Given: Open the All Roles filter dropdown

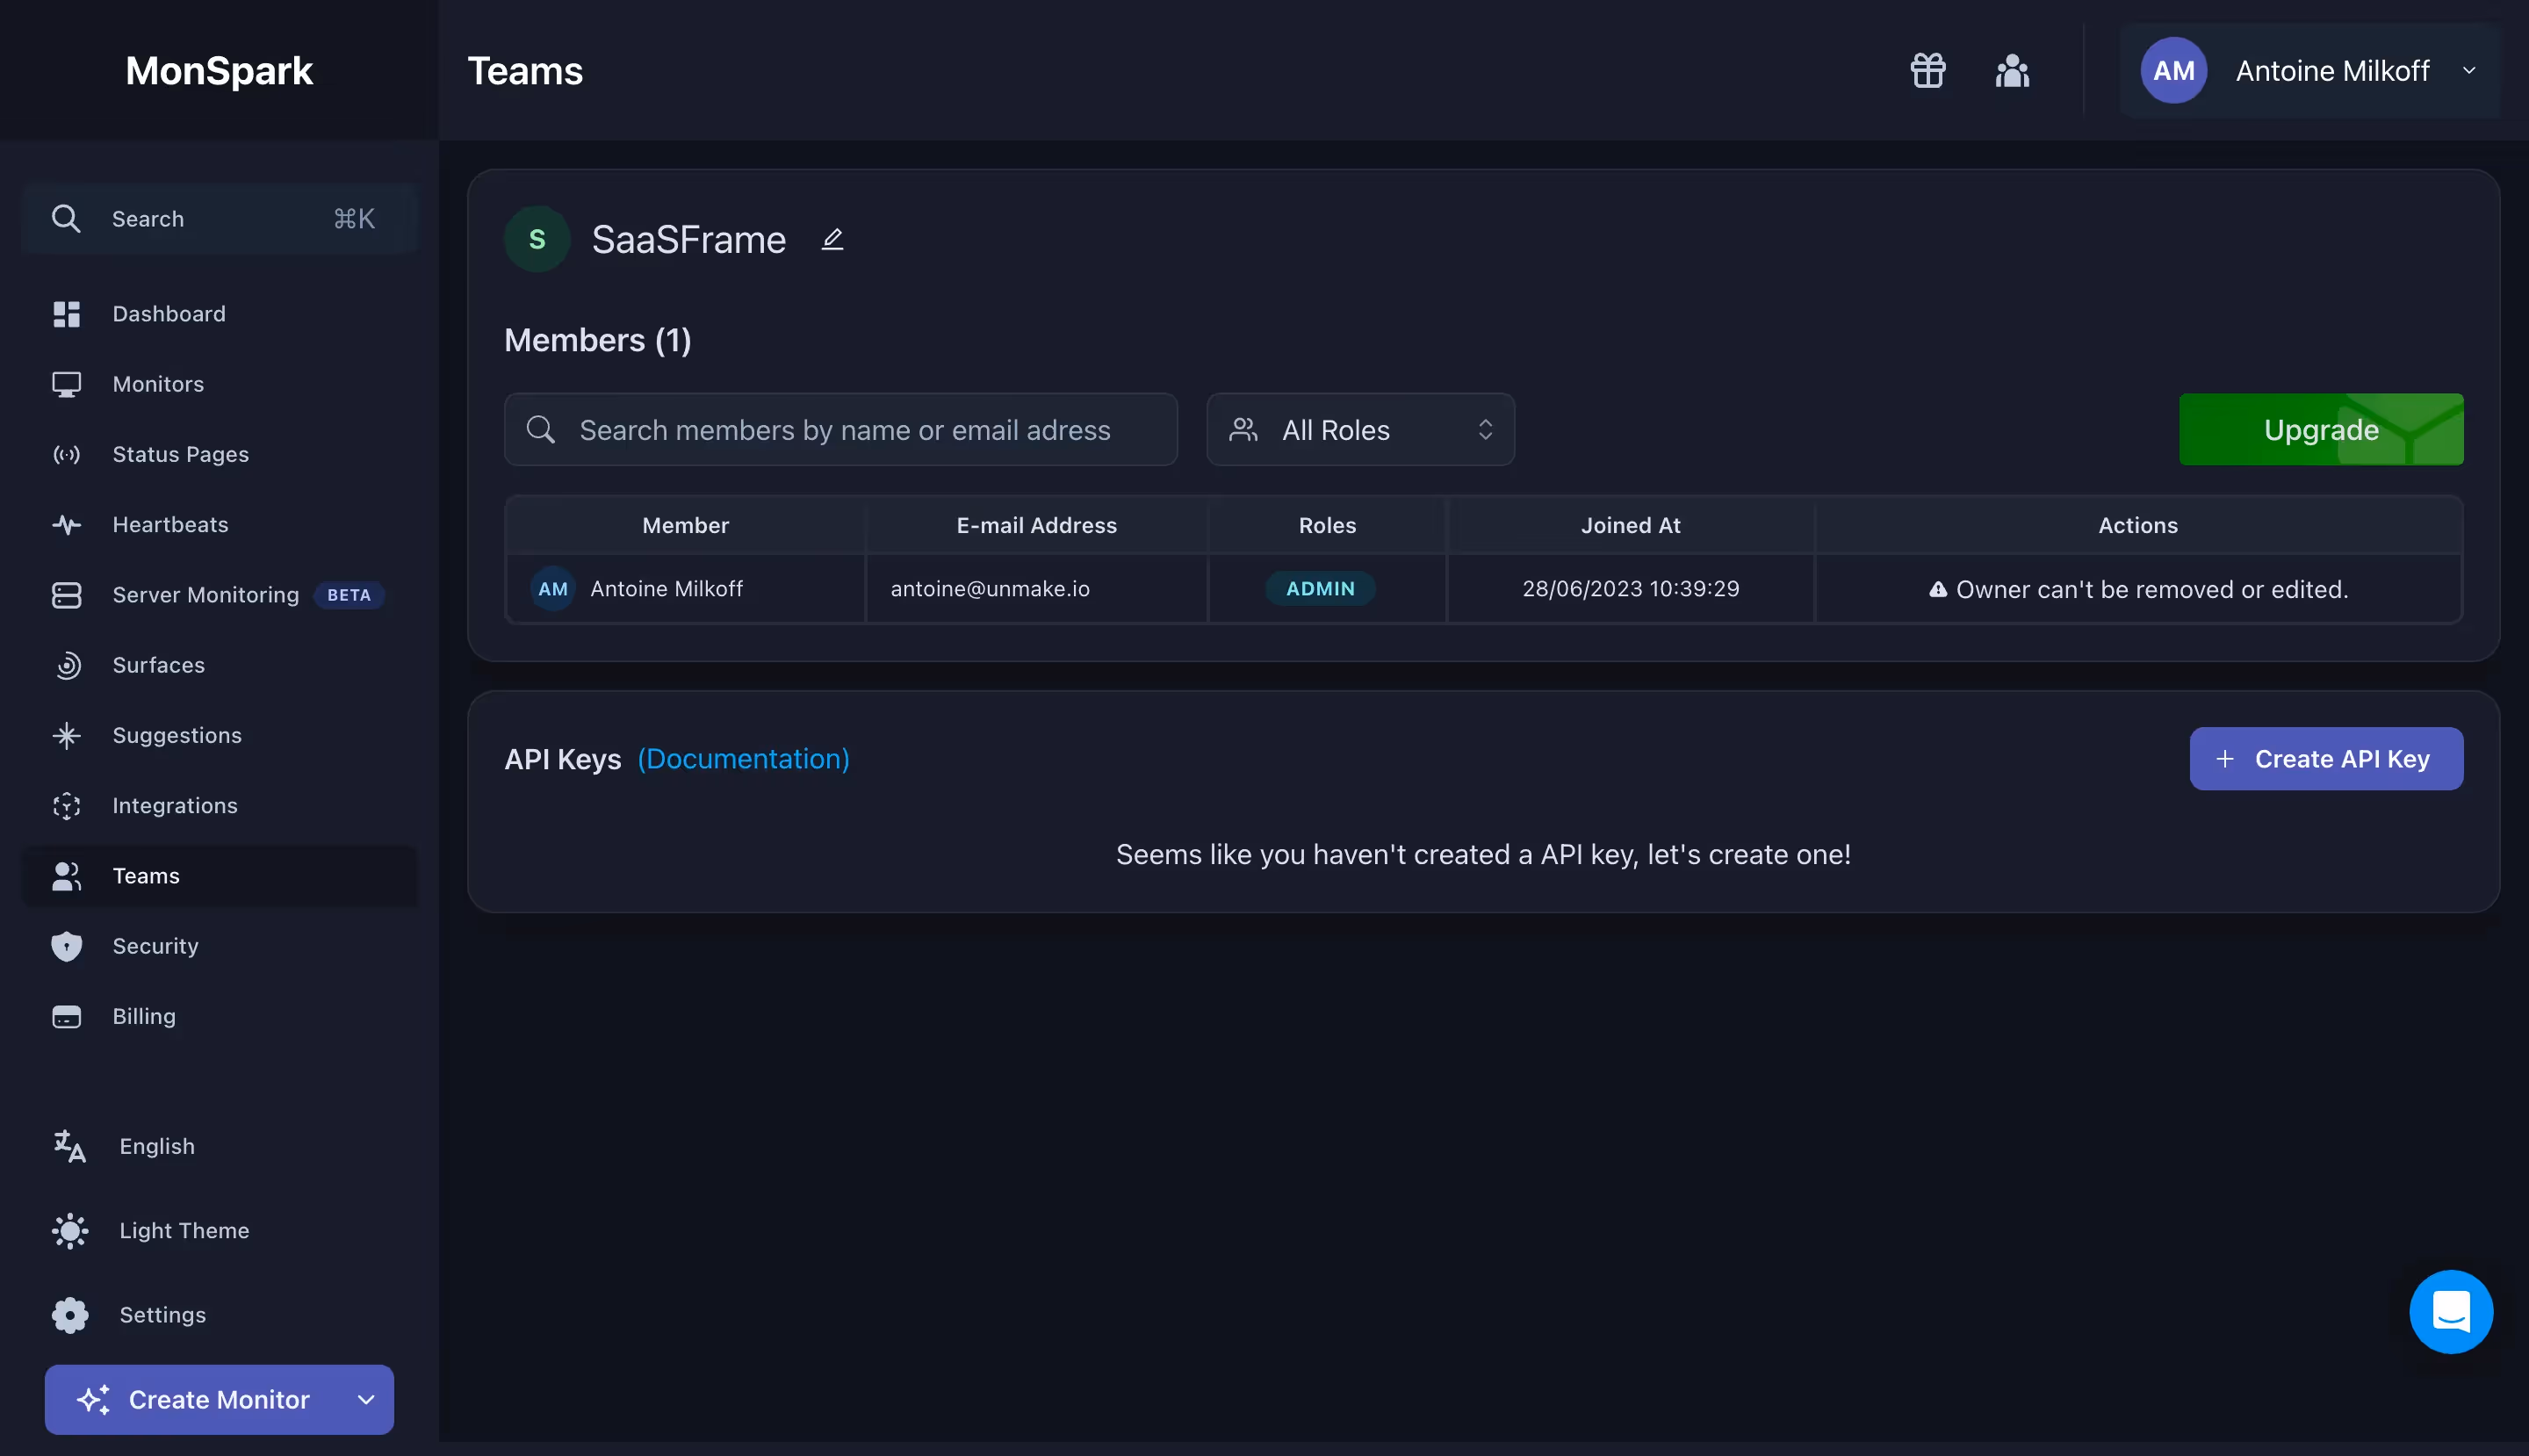Looking at the screenshot, I should (x=1360, y=429).
